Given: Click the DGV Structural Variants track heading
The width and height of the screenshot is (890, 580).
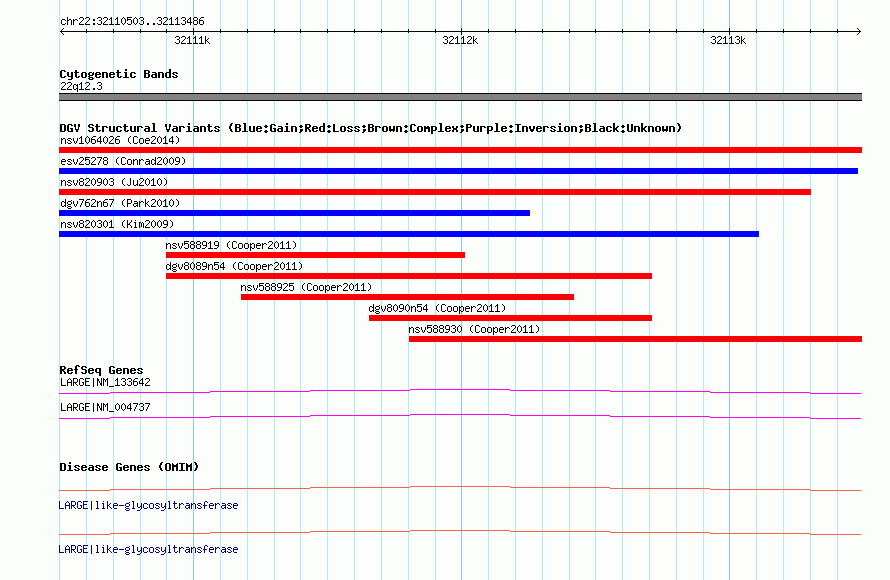Looking at the screenshot, I should 370,128.
